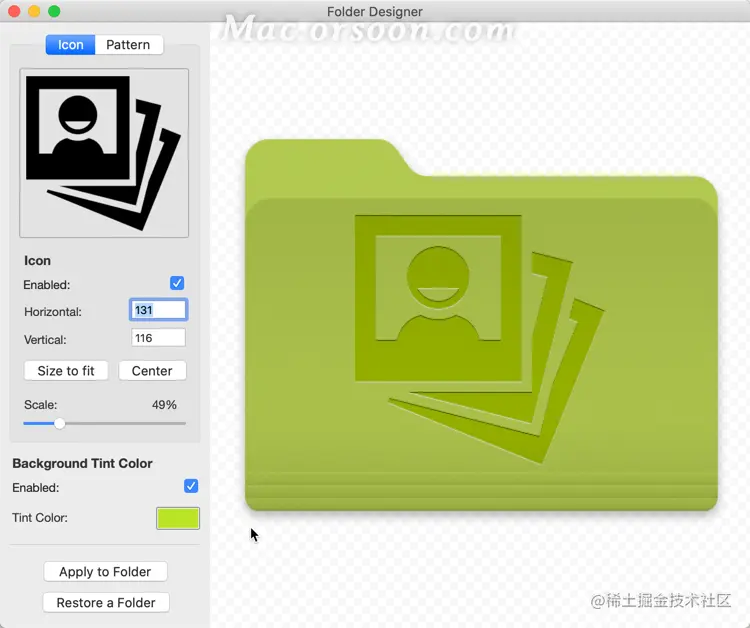Click the Scale: label
The height and width of the screenshot is (628, 750).
coord(40,405)
